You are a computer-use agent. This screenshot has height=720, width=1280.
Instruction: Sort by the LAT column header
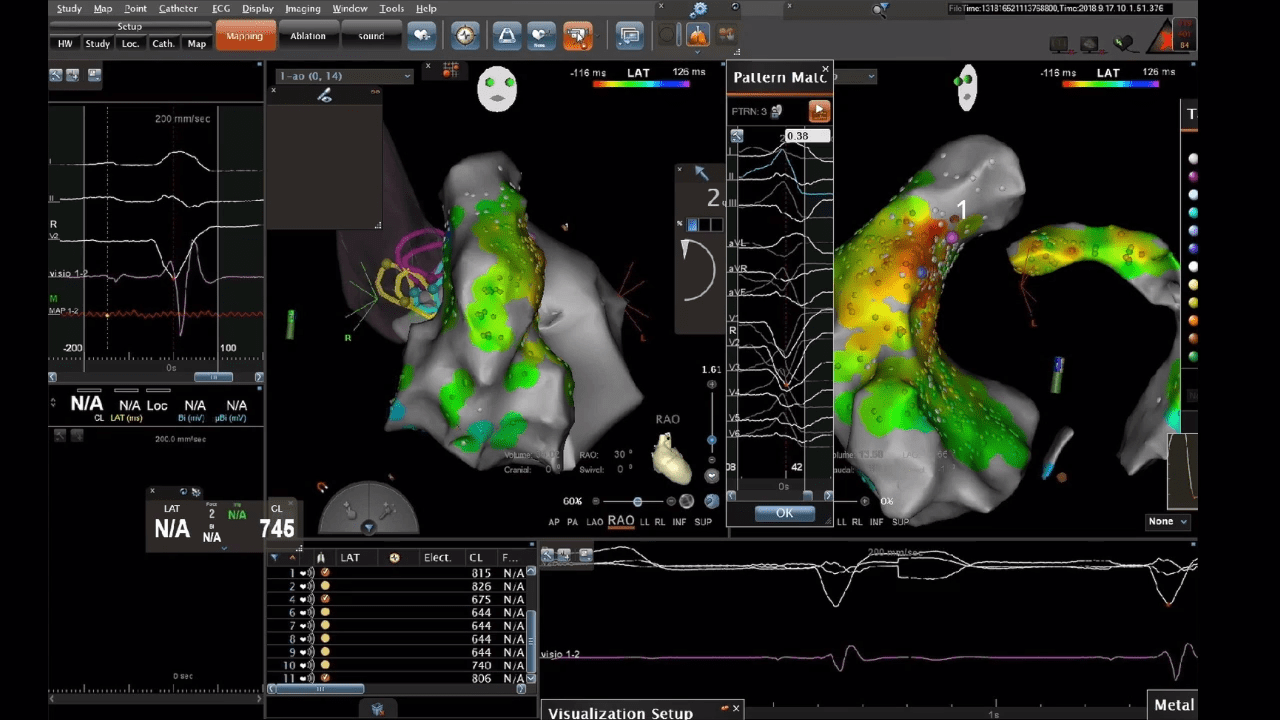[350, 558]
